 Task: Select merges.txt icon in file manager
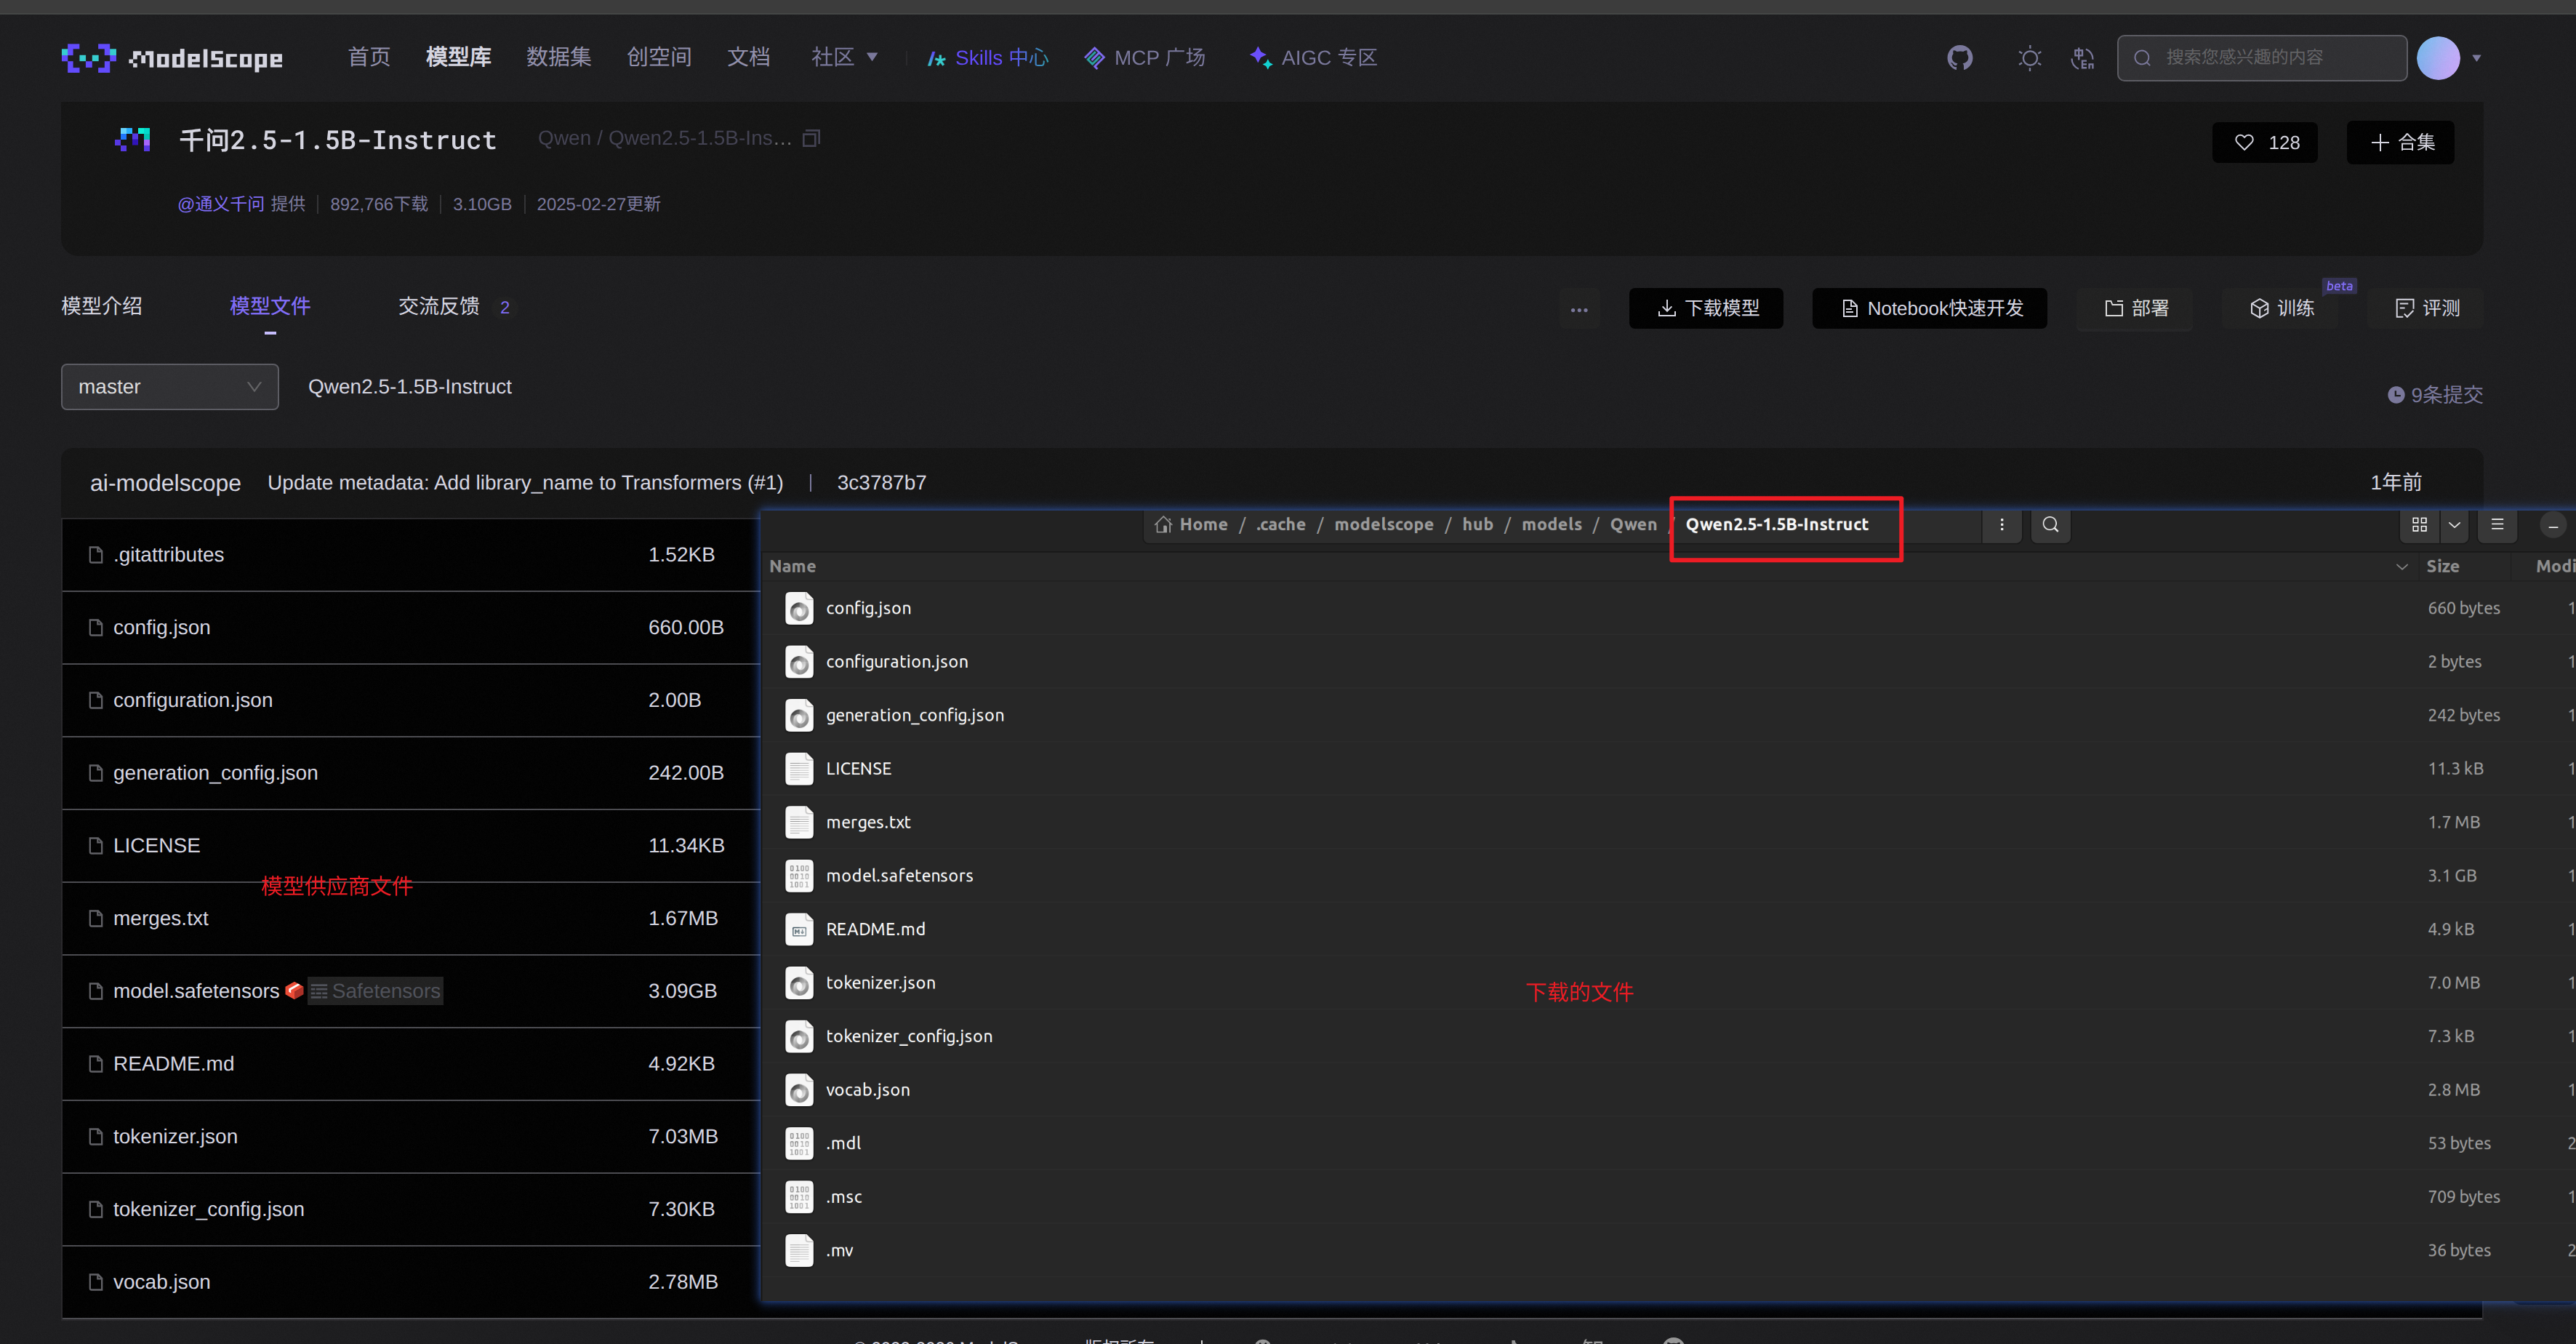[799, 822]
